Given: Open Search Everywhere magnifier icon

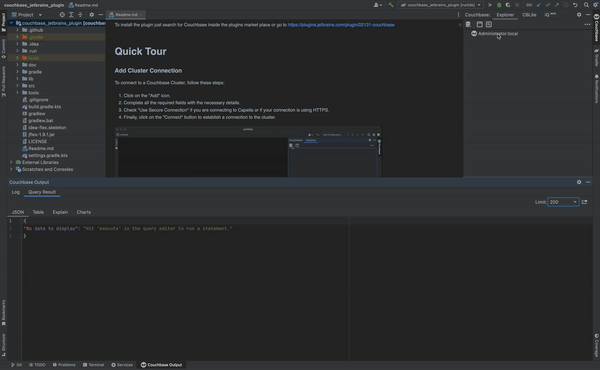Looking at the screenshot, I should [586, 5].
